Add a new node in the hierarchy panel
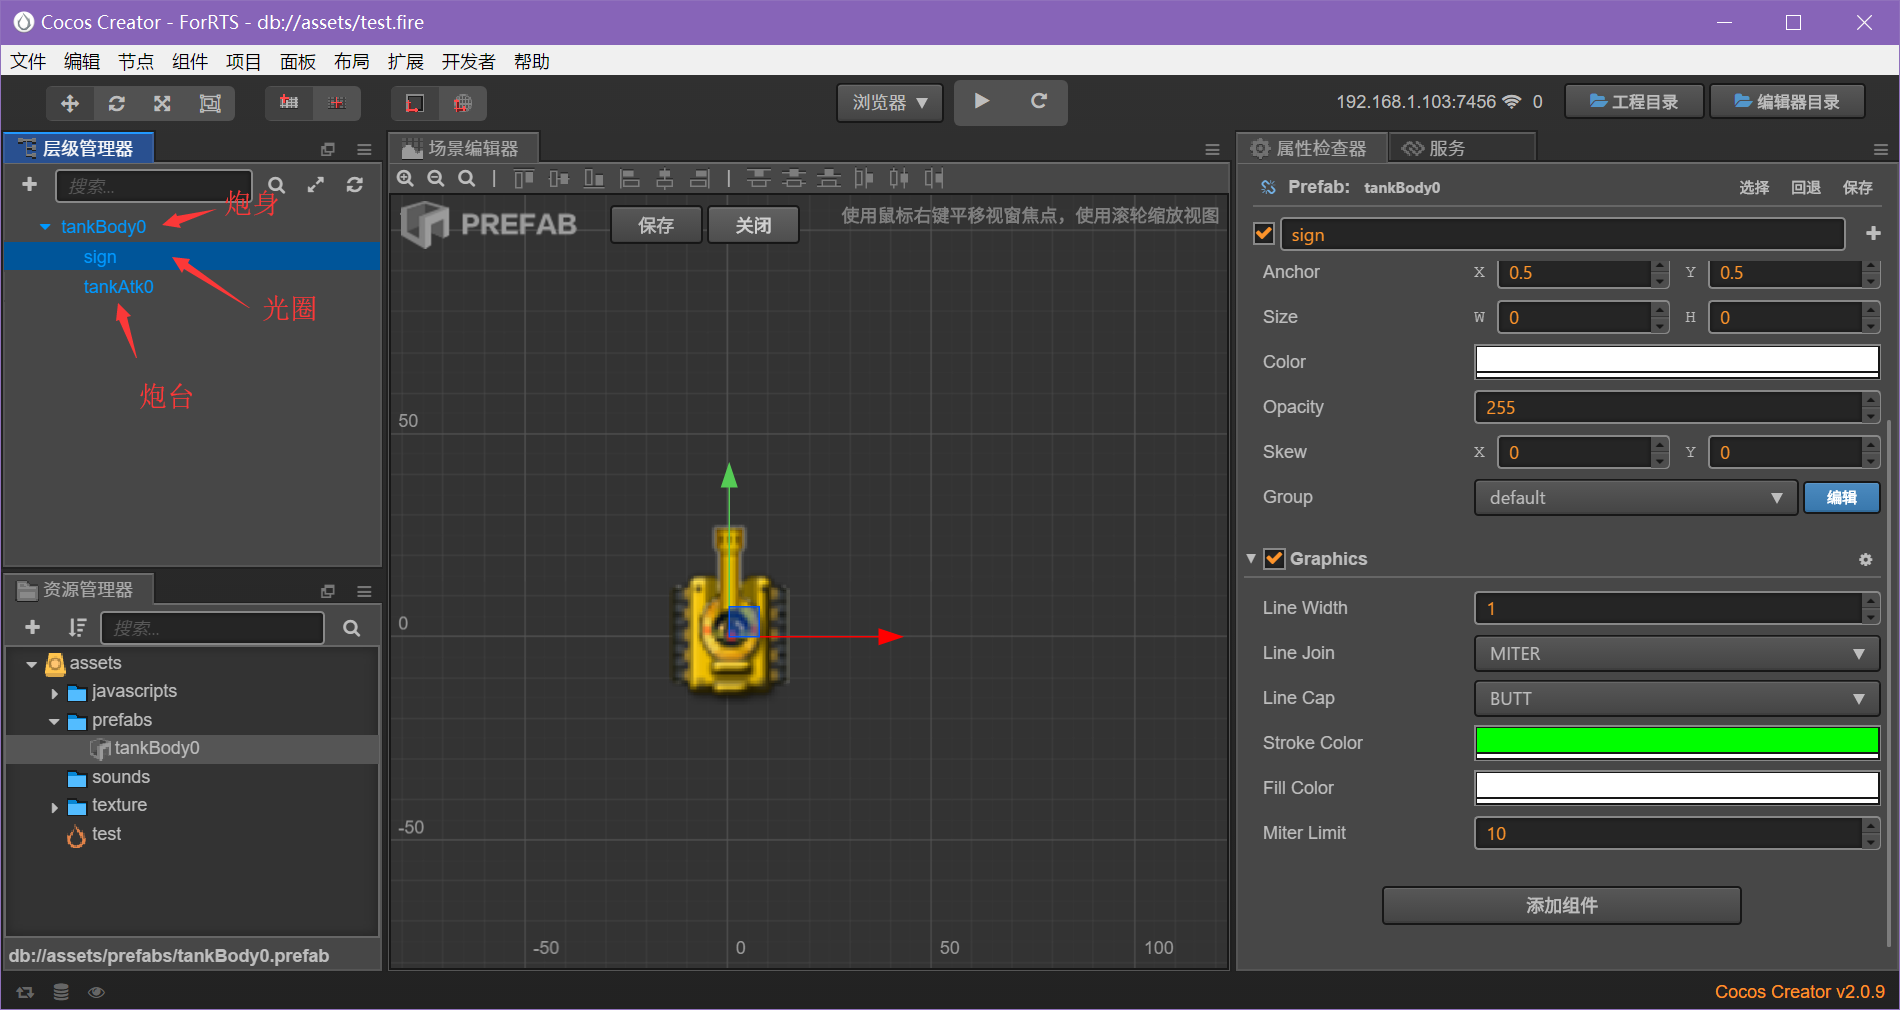The width and height of the screenshot is (1900, 1010). [29, 185]
